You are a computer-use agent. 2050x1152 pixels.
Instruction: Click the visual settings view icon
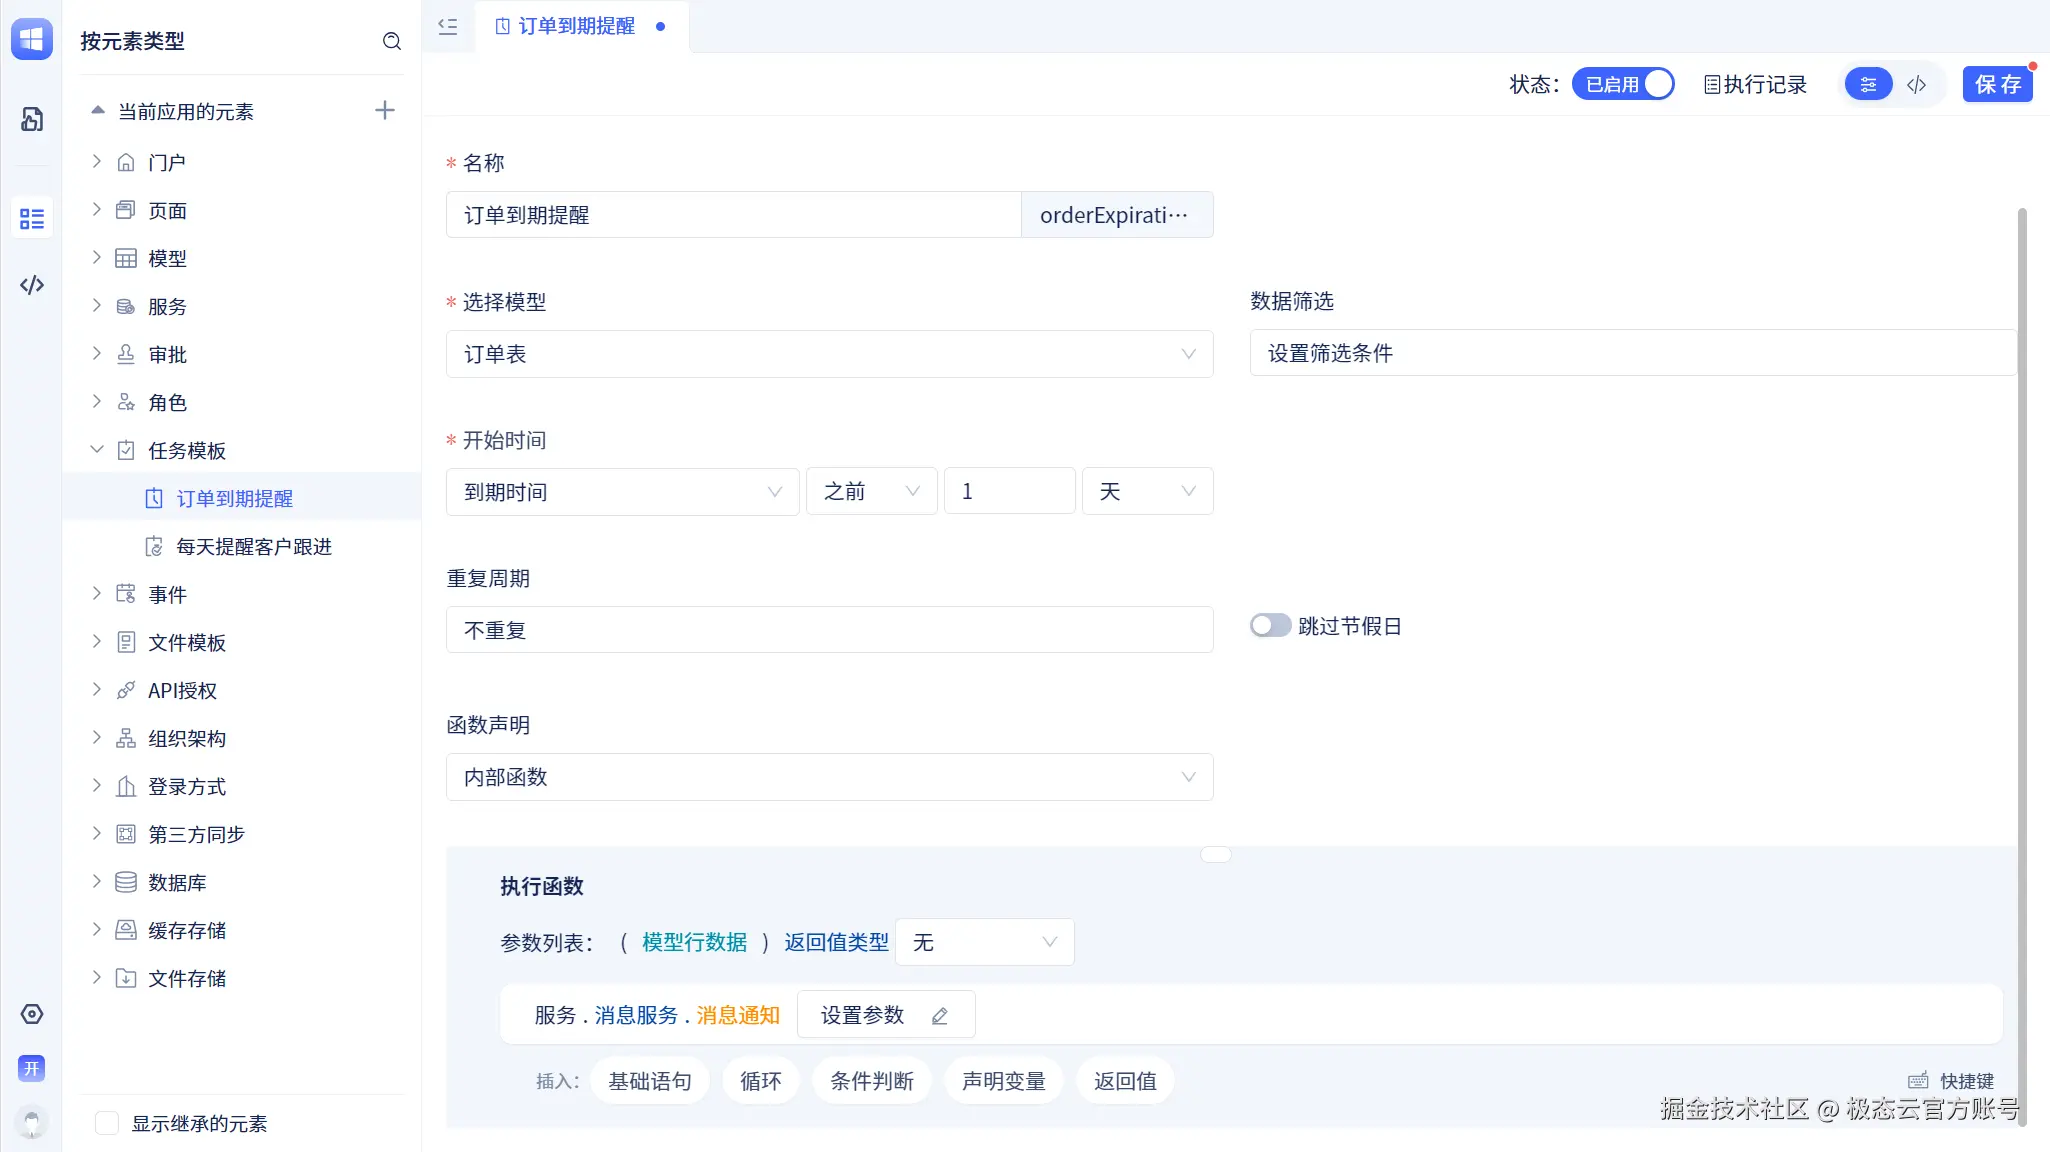[1868, 85]
